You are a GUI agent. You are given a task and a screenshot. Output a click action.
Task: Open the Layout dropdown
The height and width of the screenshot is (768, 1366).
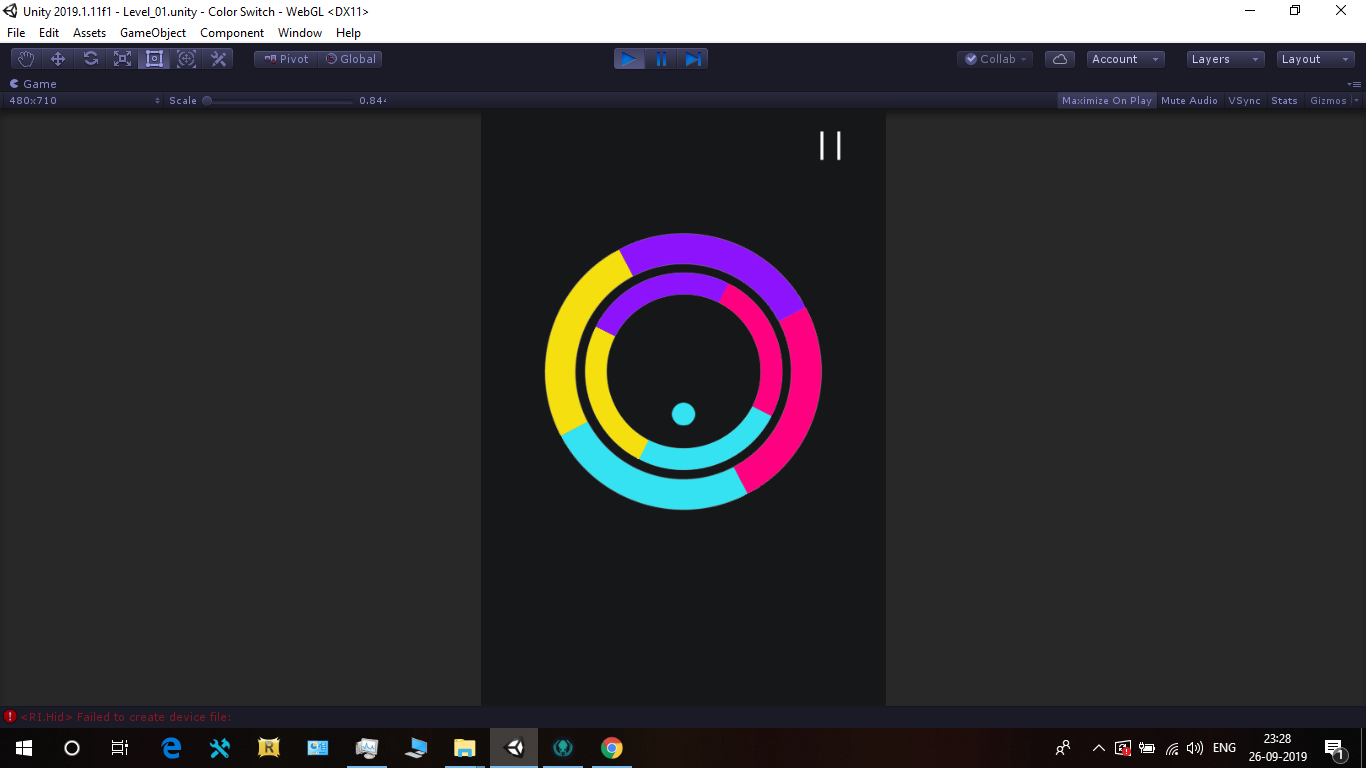pos(1315,59)
